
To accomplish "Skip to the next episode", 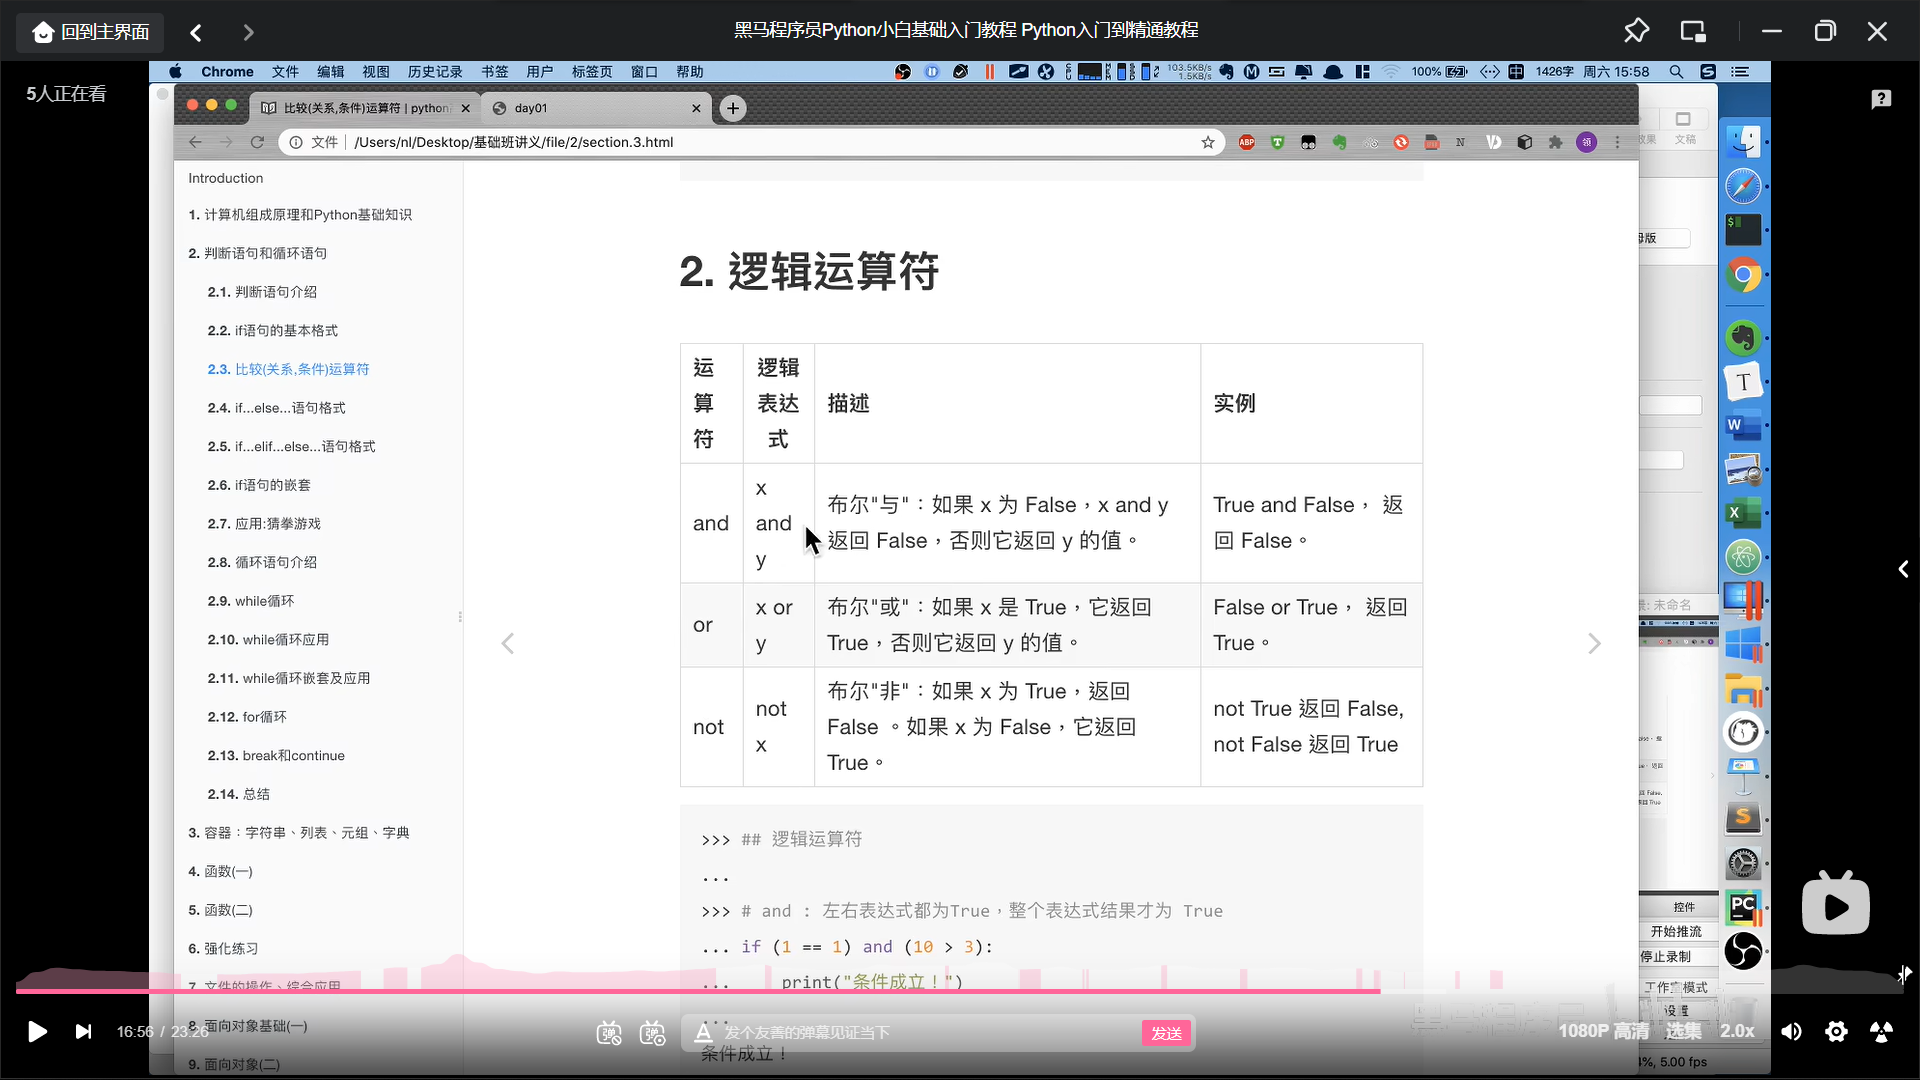I will coord(84,1031).
